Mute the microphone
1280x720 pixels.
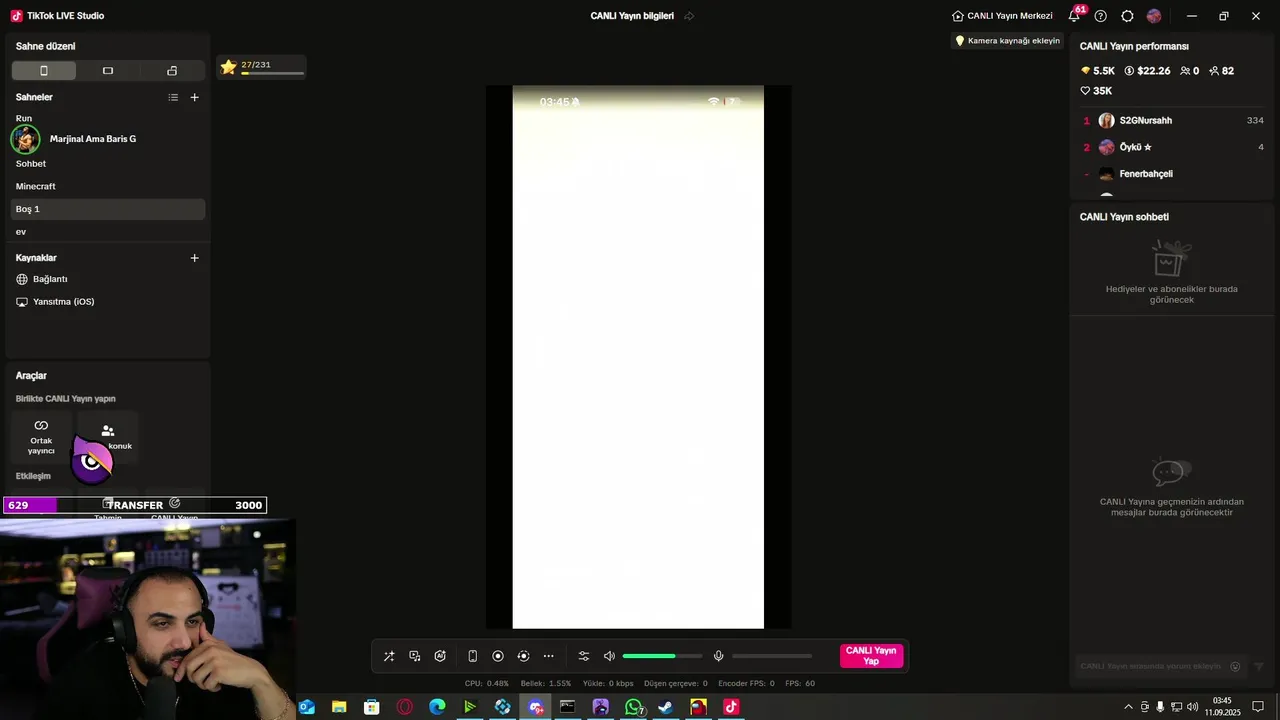click(x=718, y=656)
